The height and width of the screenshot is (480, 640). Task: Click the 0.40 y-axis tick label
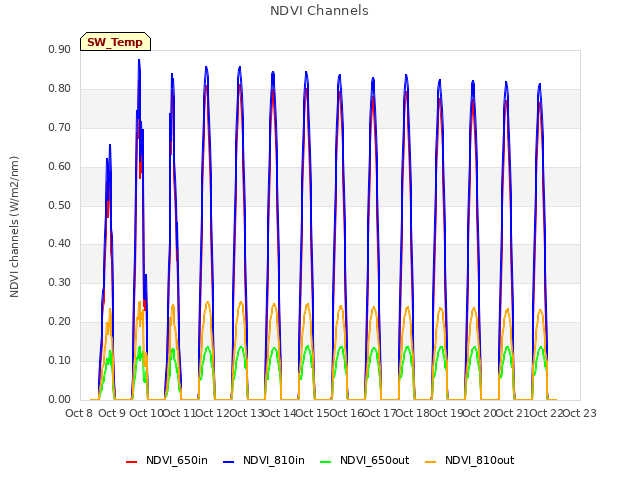pyautogui.click(x=60, y=243)
